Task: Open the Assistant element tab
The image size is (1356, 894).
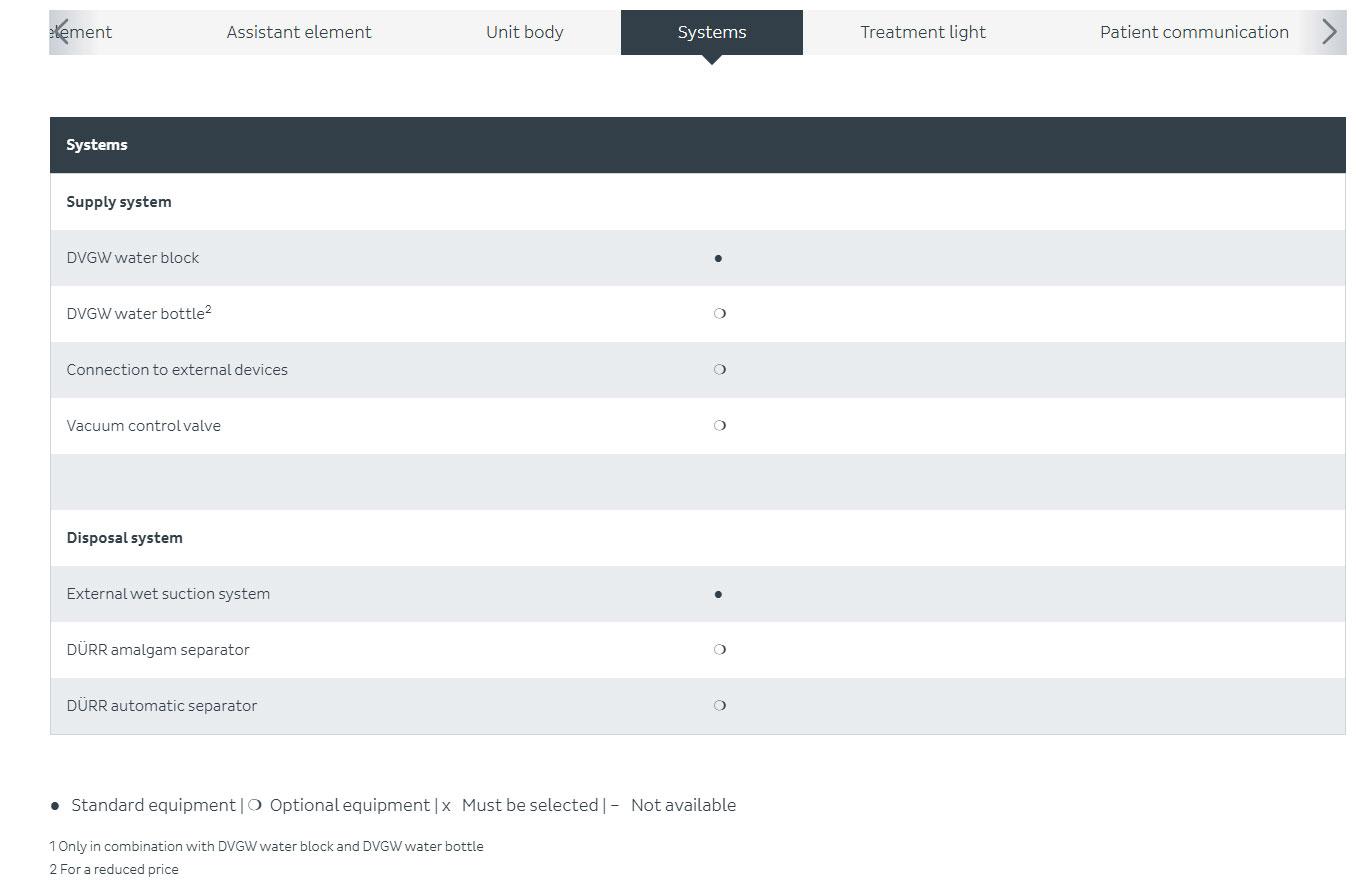Action: 299,32
